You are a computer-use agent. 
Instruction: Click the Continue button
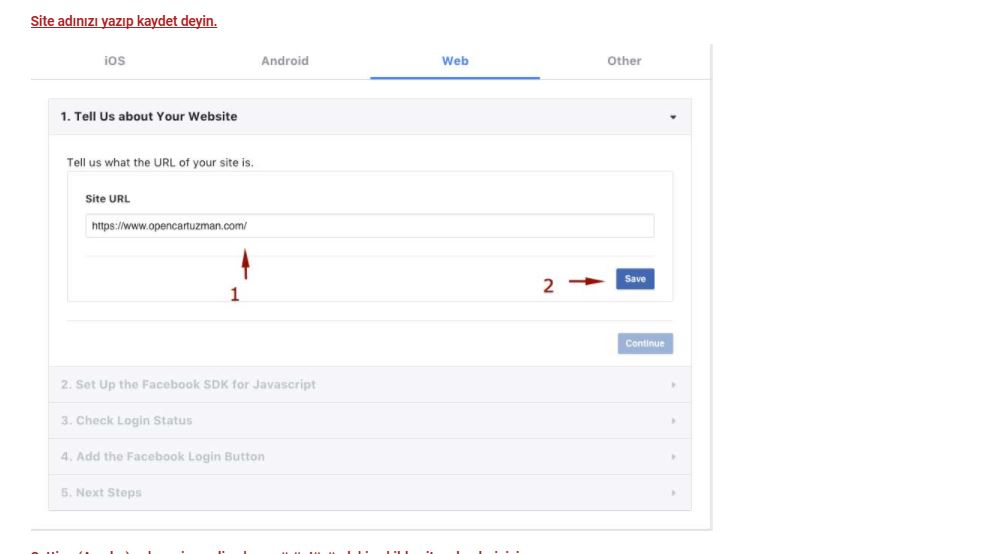tap(645, 343)
